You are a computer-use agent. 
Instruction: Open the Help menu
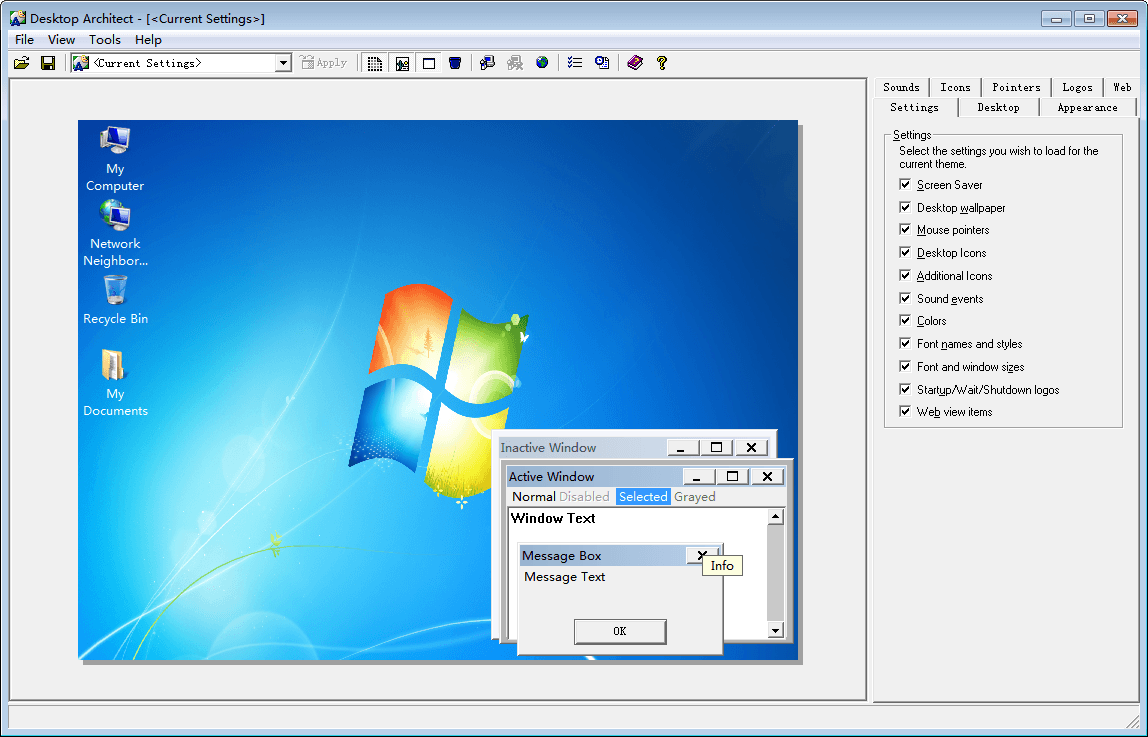148,40
